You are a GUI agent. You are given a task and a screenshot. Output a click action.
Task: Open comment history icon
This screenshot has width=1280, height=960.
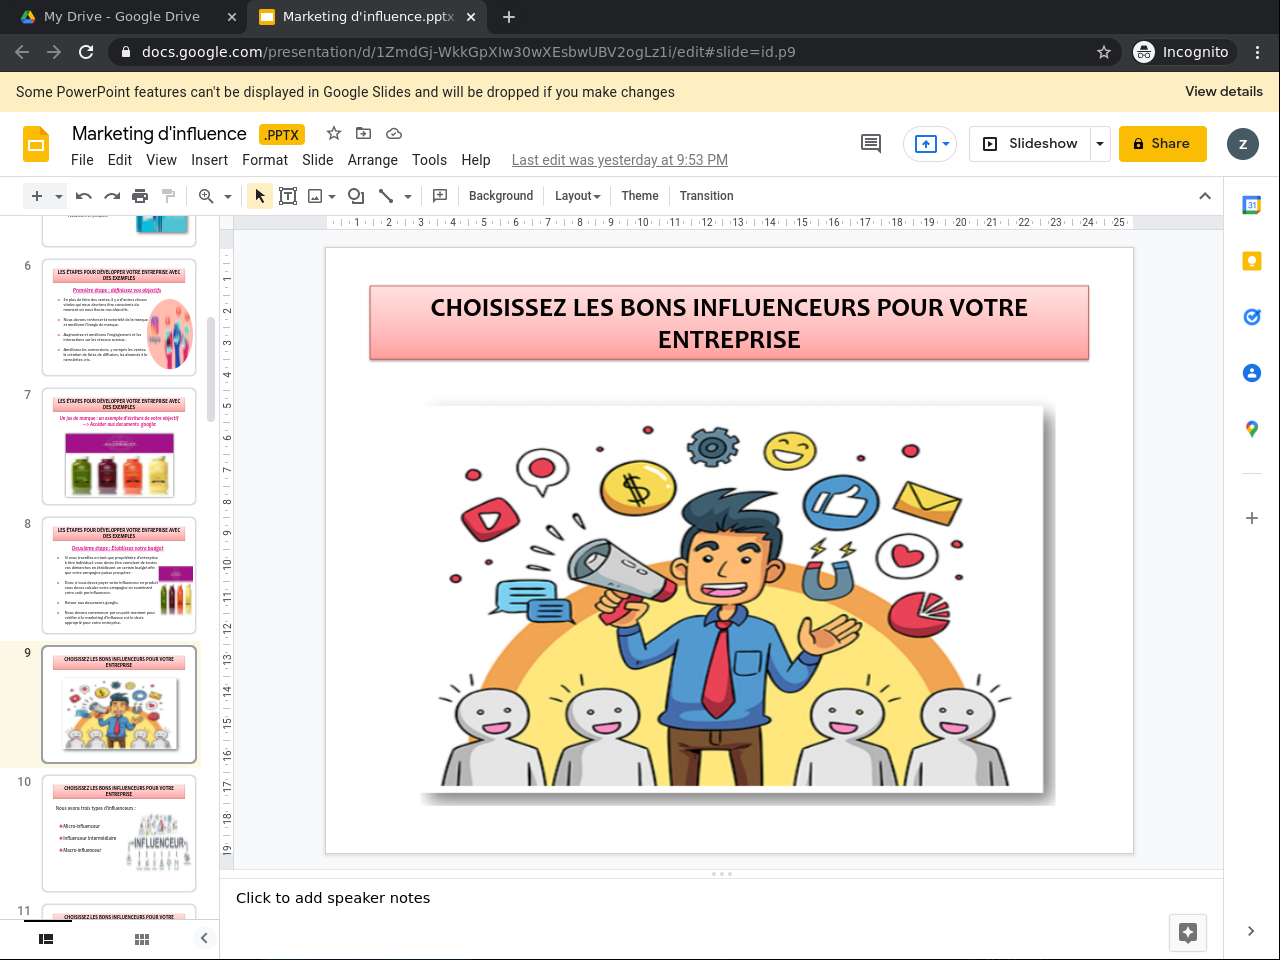(871, 144)
